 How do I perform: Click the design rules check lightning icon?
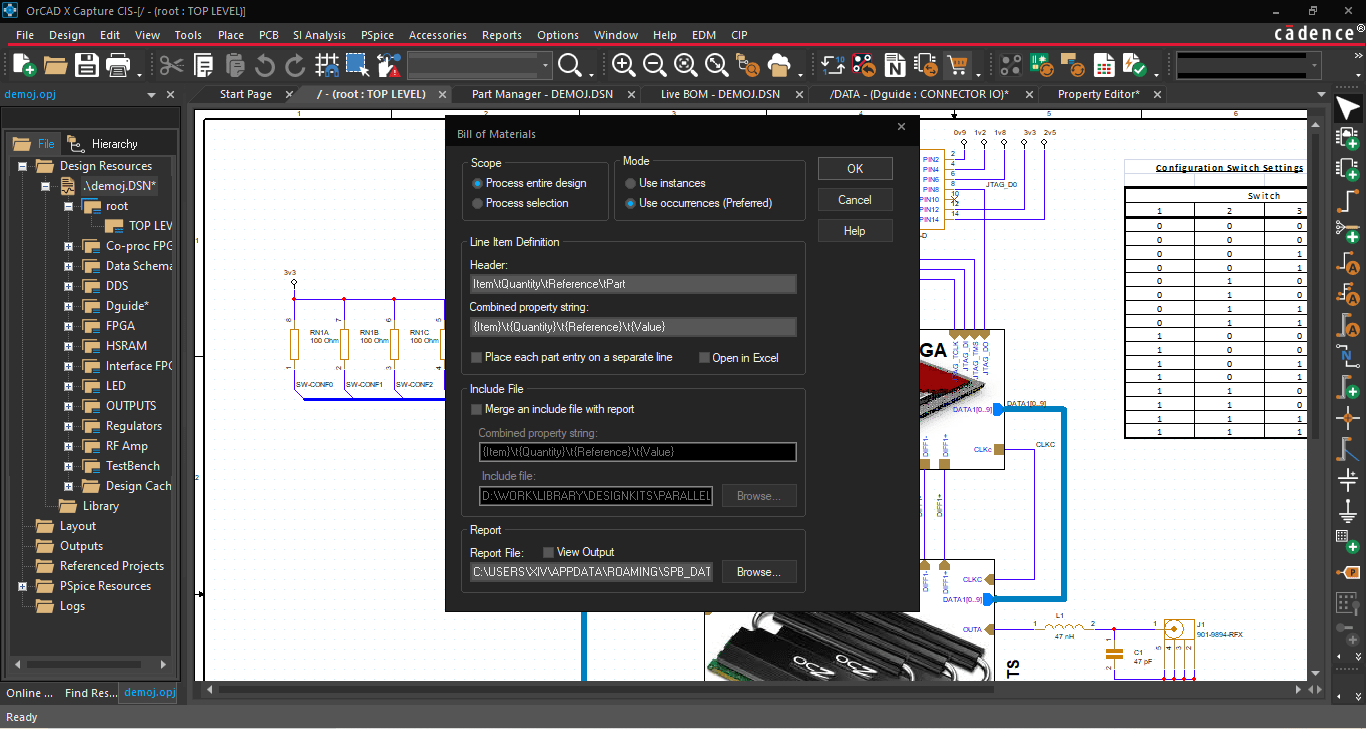pyautogui.click(x=1135, y=66)
